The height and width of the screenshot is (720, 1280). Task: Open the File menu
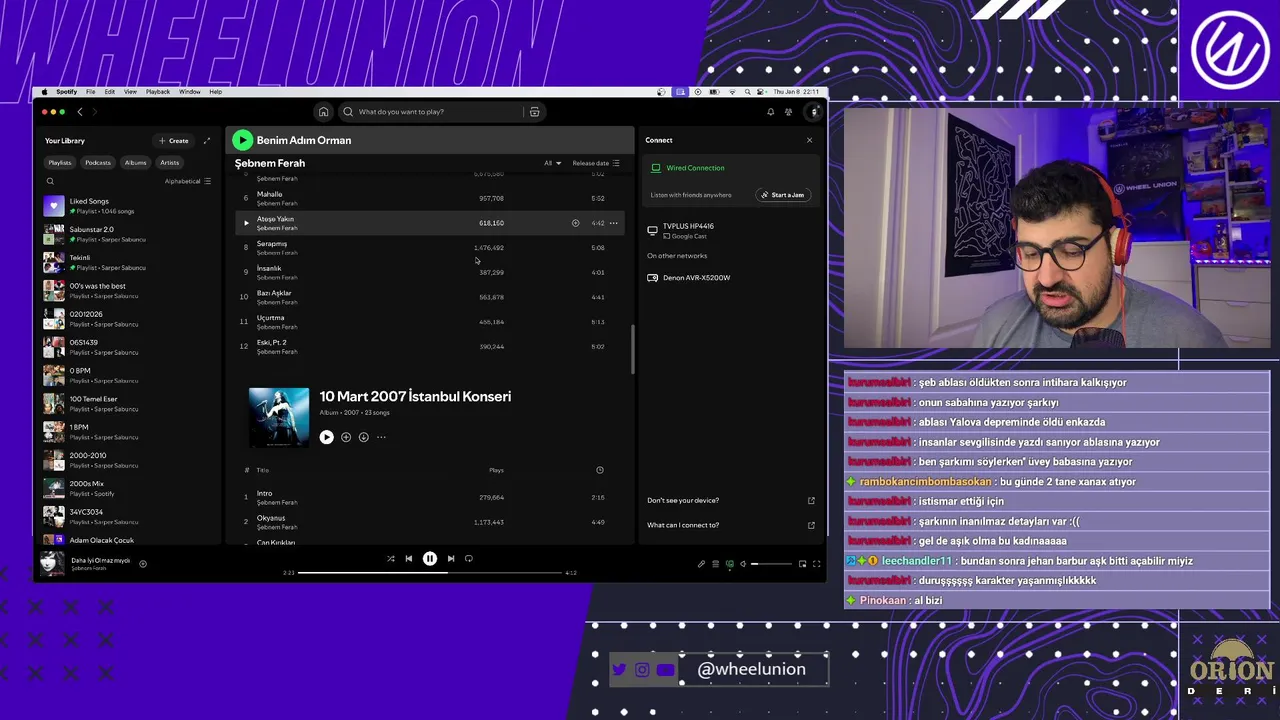click(x=90, y=92)
